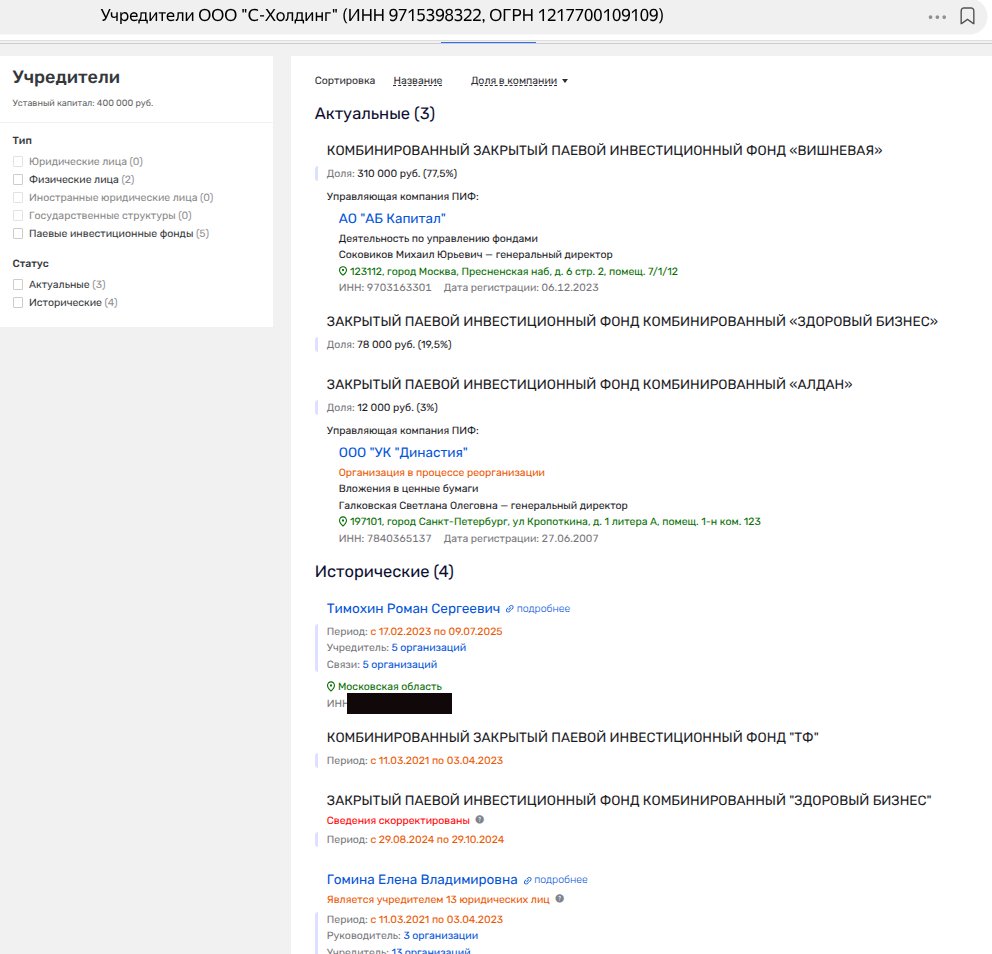Open the ООО "УК Династия" company link
The image size is (992, 954).
[x=403, y=453]
